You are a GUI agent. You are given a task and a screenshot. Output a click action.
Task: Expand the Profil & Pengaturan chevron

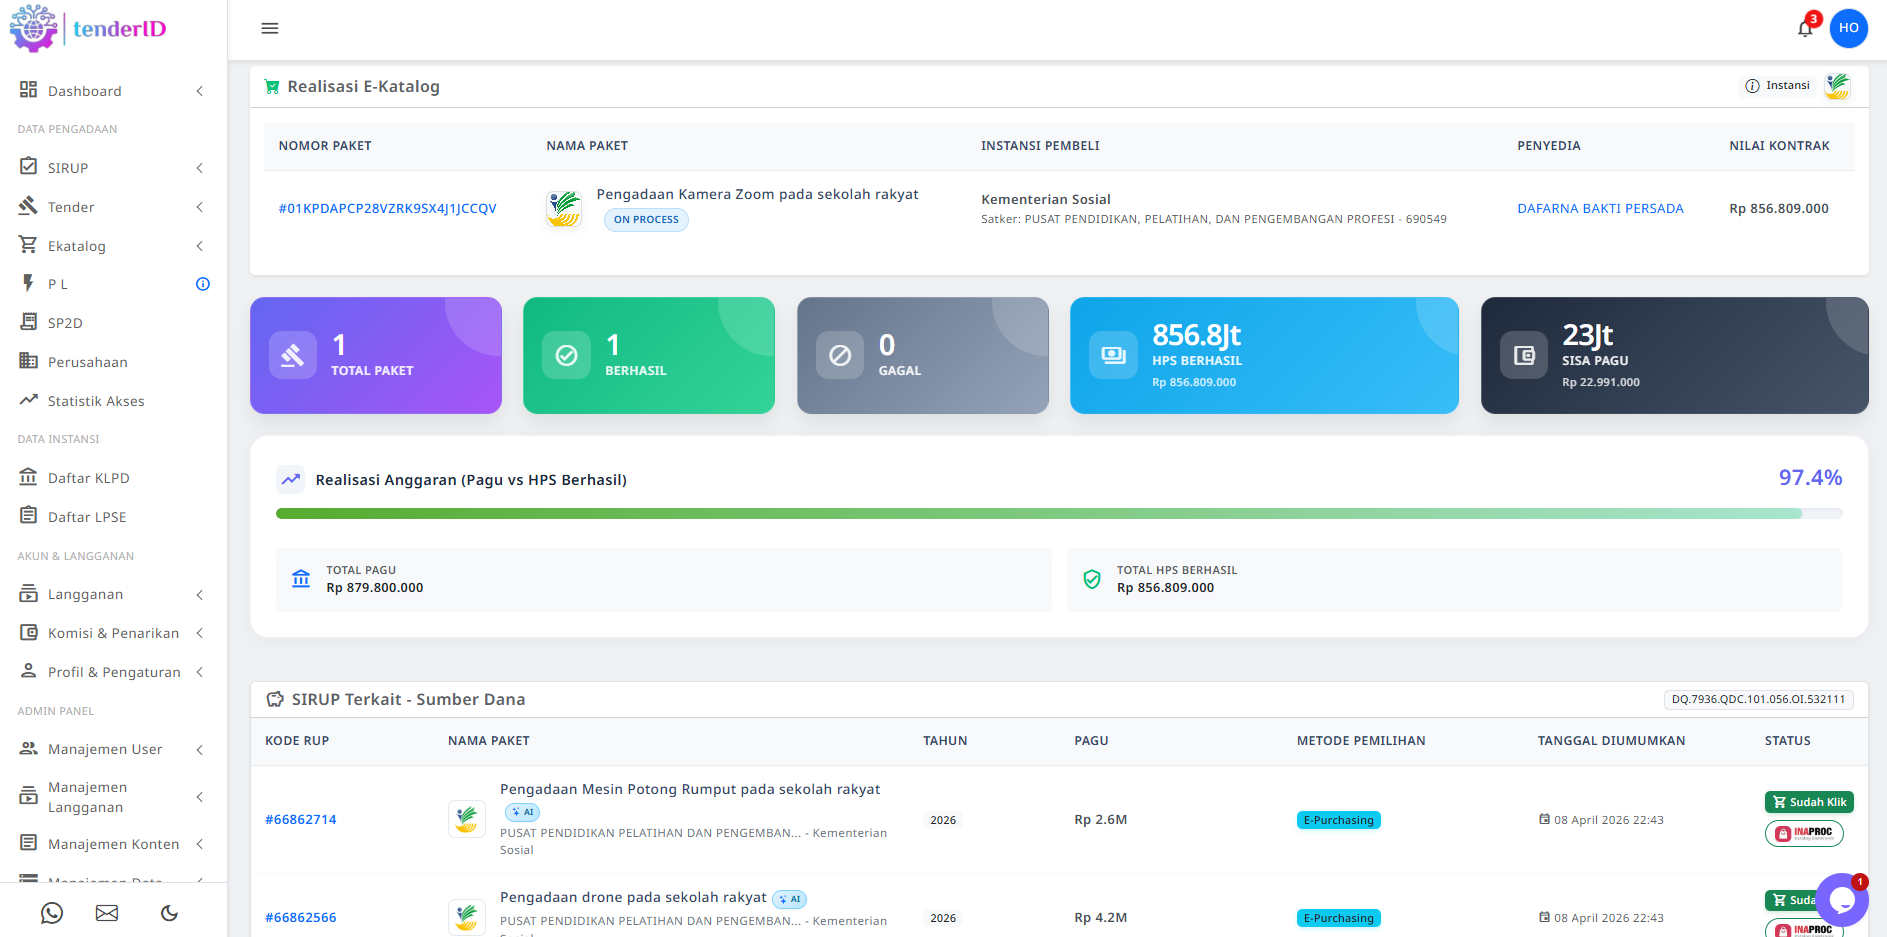[200, 672]
